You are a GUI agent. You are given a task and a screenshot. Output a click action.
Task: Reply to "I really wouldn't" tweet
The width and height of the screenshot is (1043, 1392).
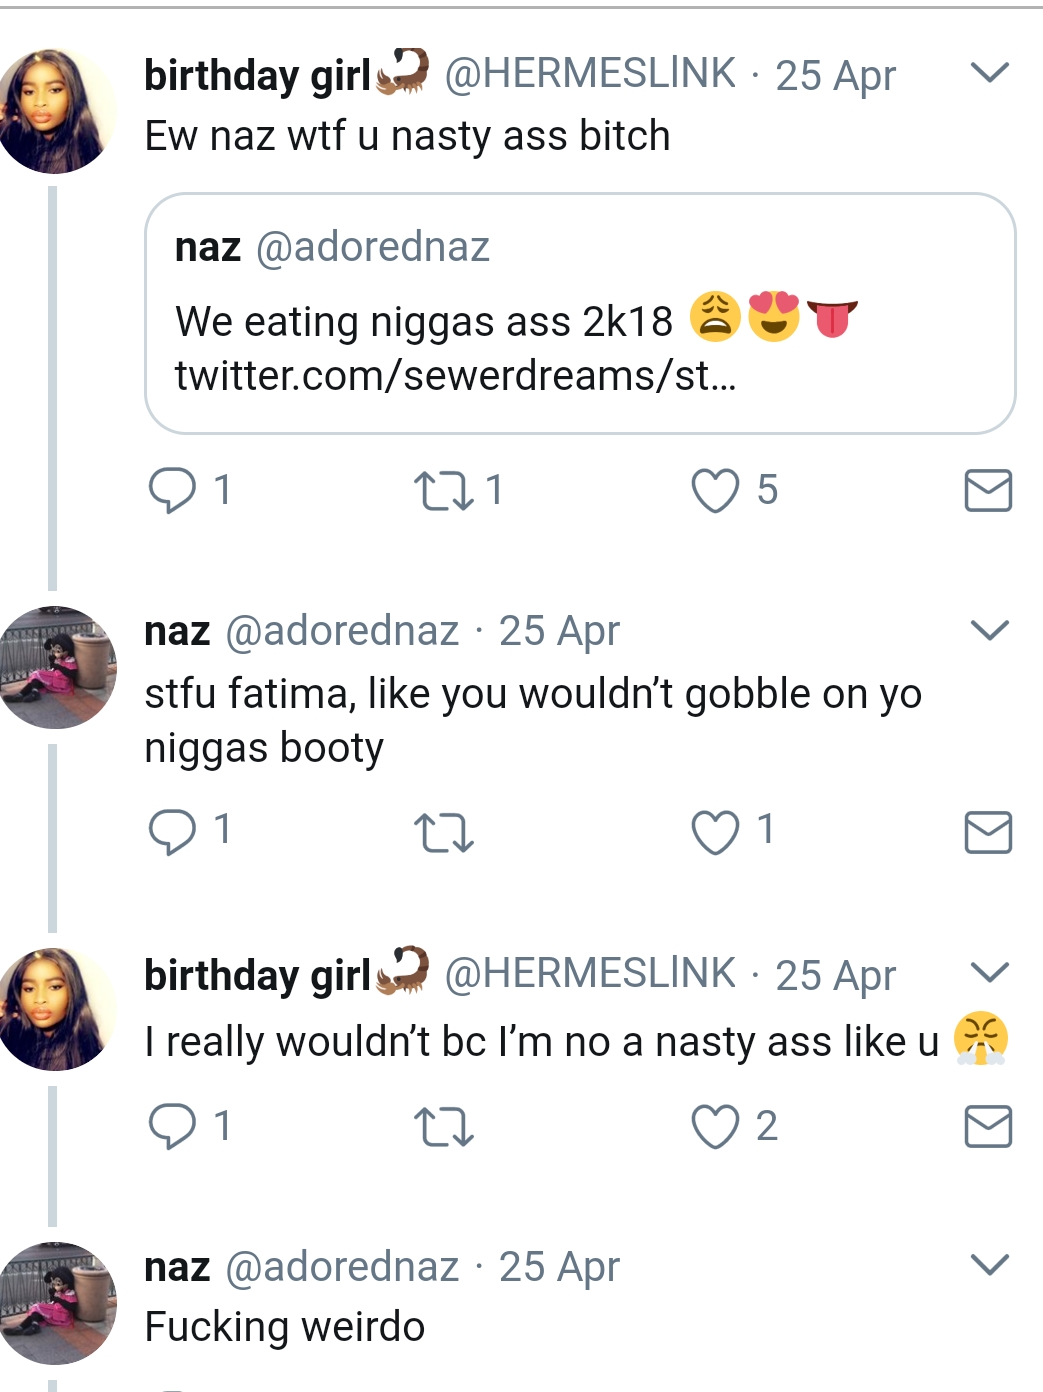coord(173,1126)
